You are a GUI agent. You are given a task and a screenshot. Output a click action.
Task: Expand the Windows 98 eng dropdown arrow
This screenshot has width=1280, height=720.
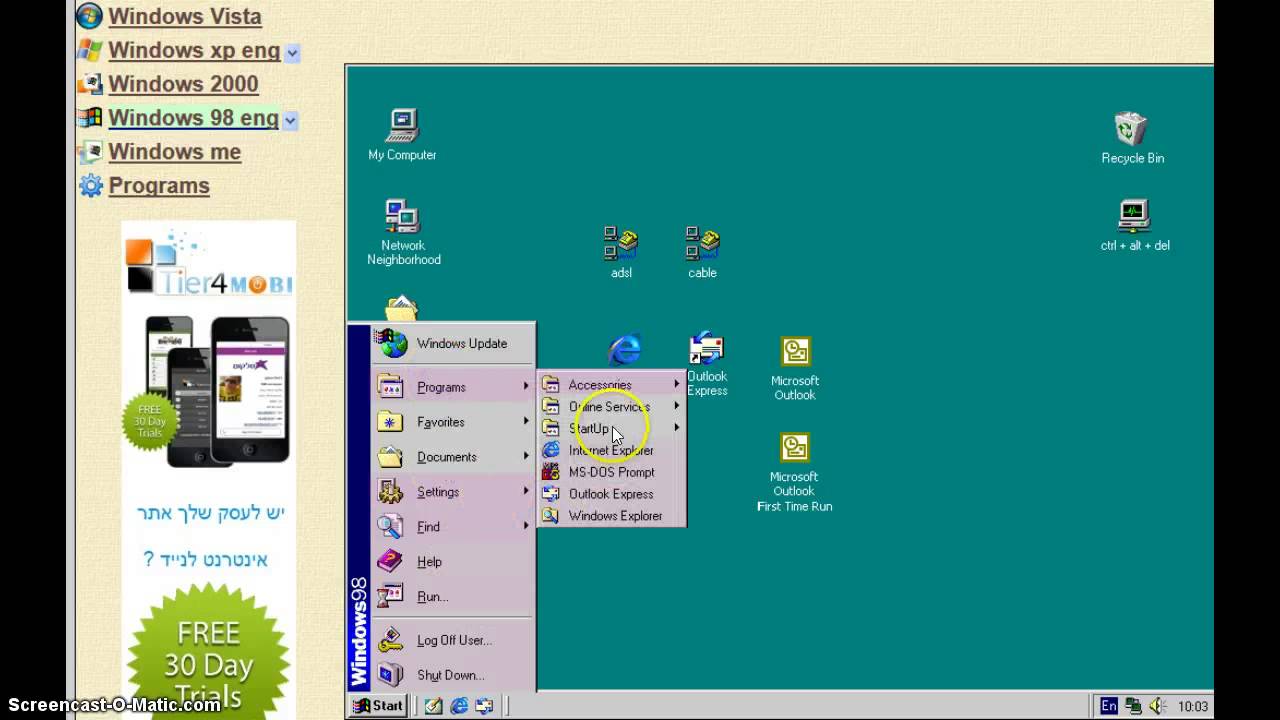(x=290, y=120)
